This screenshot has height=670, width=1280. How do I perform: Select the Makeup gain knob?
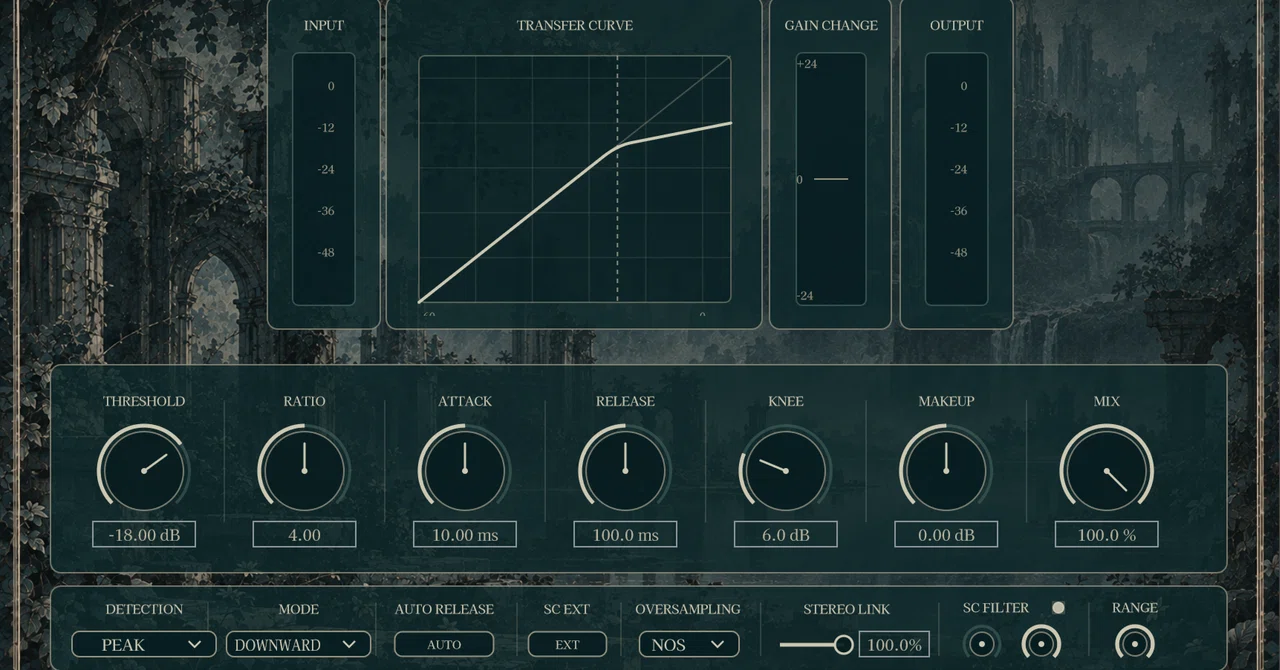946,470
